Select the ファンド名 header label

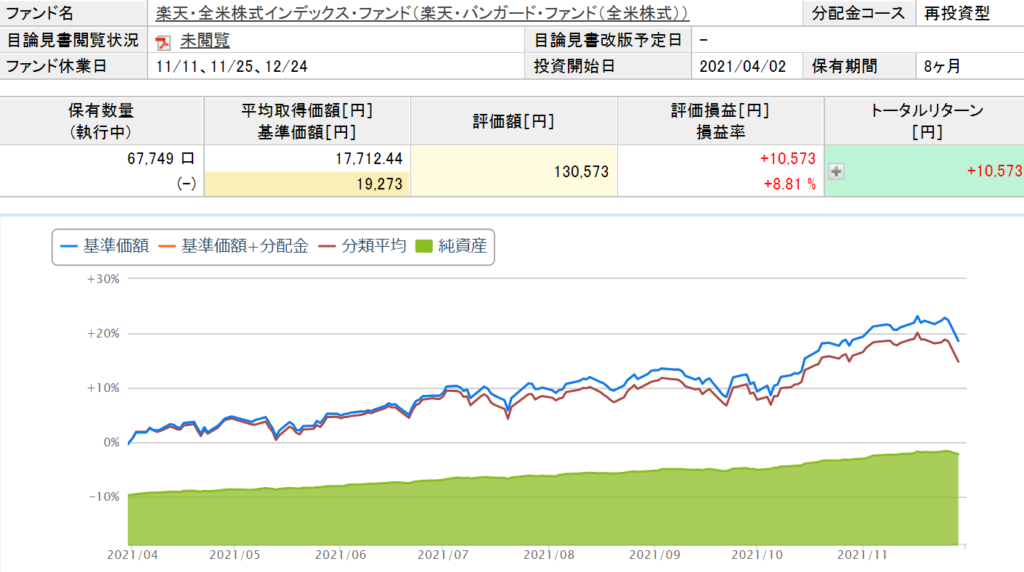[x=39, y=13]
